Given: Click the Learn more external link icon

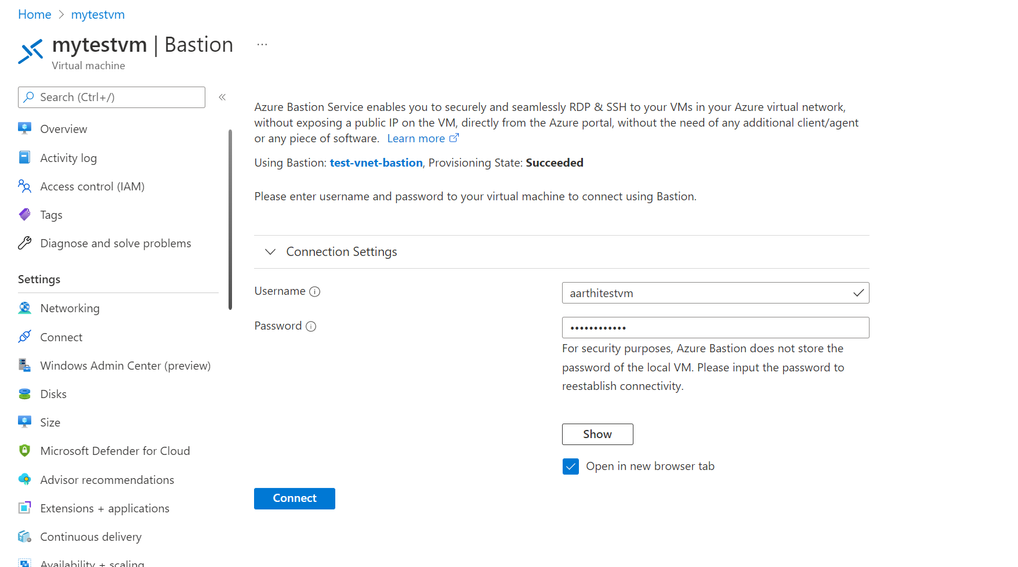Looking at the screenshot, I should (454, 138).
